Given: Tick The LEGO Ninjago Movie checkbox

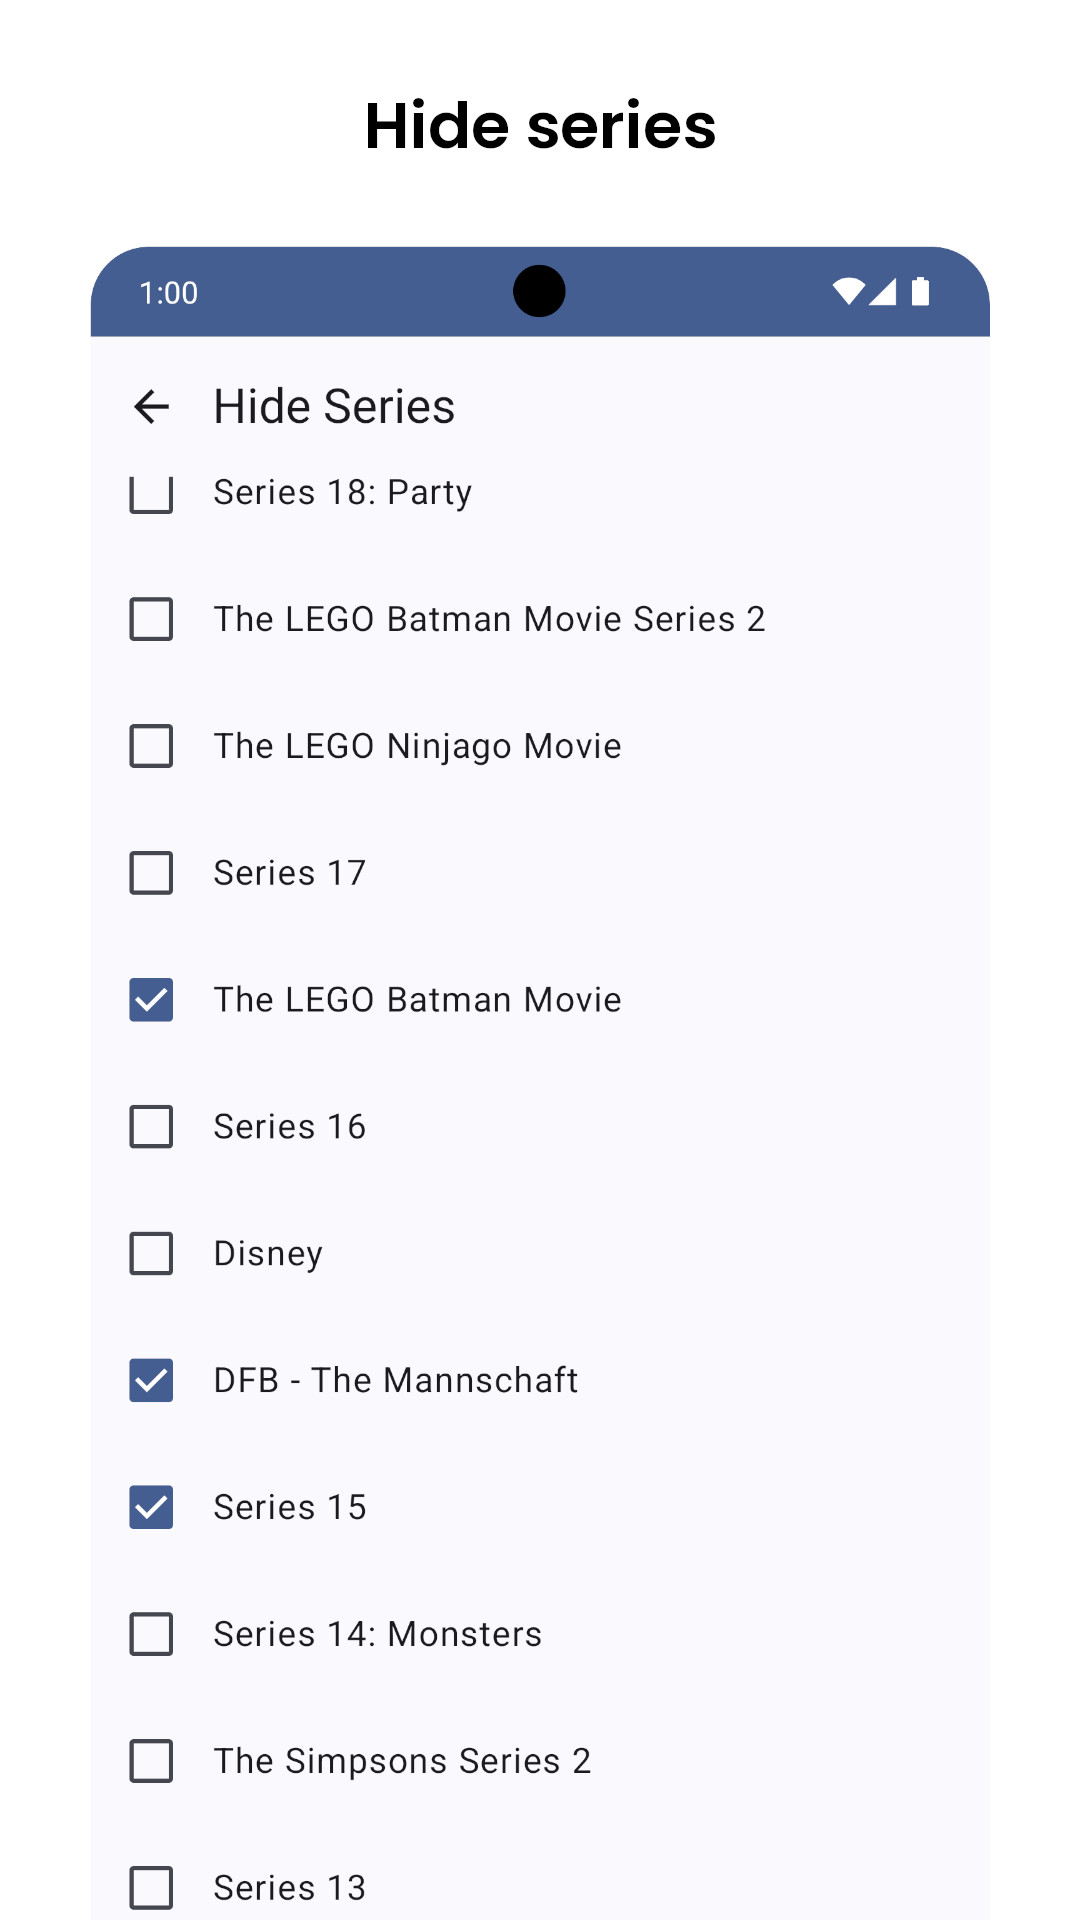Looking at the screenshot, I should [151, 746].
